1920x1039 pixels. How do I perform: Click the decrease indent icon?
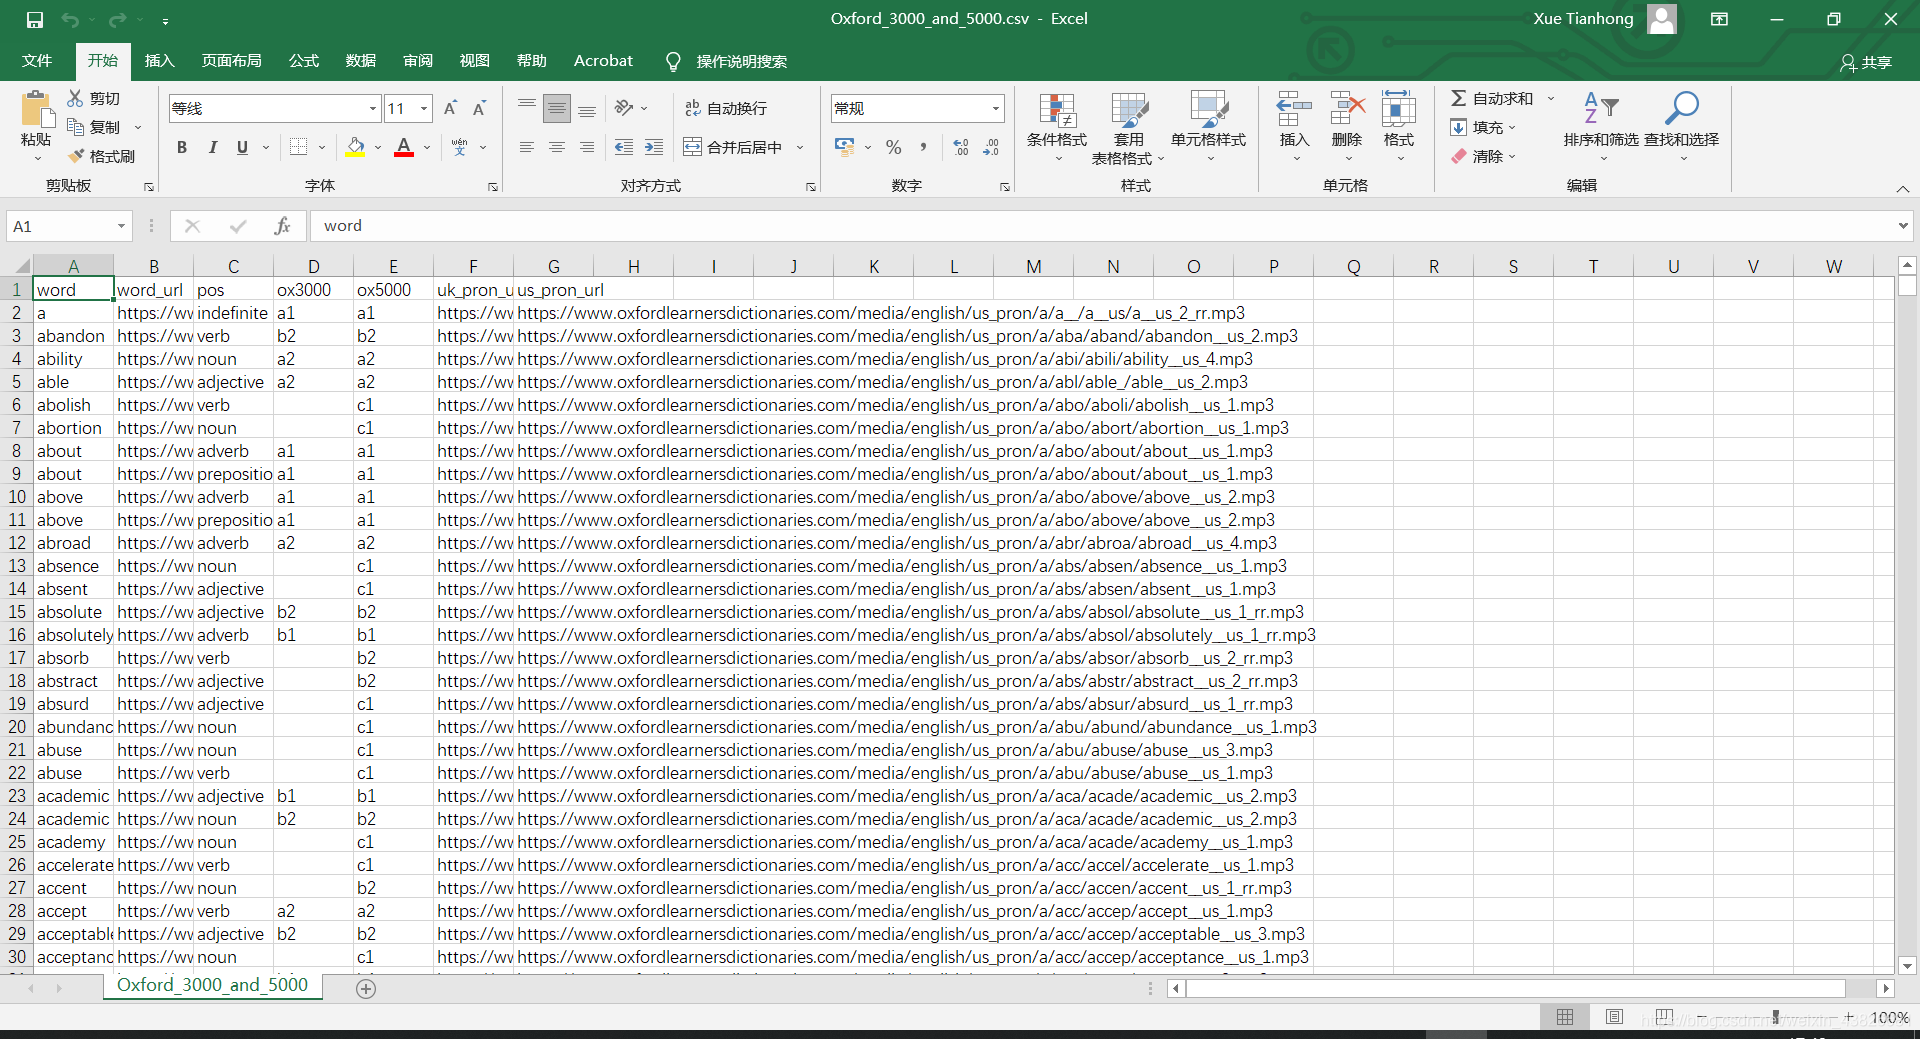pyautogui.click(x=624, y=147)
